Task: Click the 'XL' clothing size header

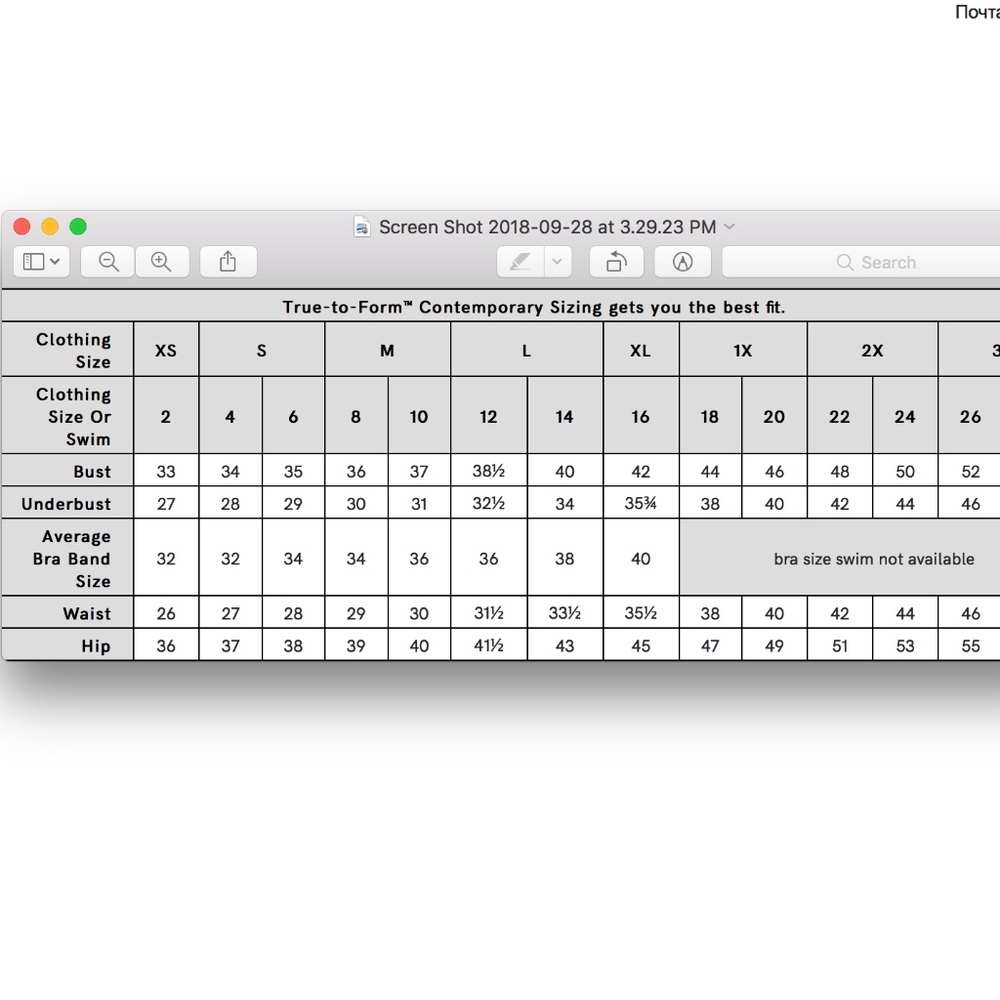Action: tap(641, 350)
